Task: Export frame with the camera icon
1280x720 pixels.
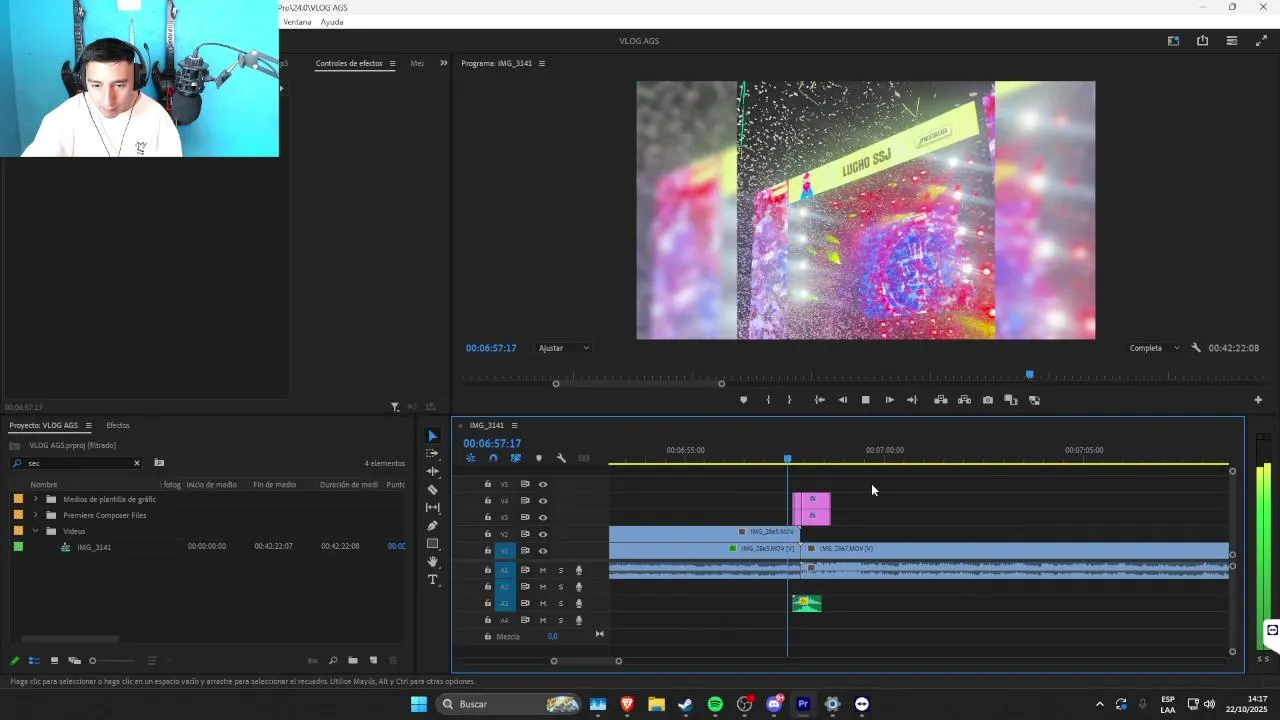Action: pyautogui.click(x=988, y=400)
